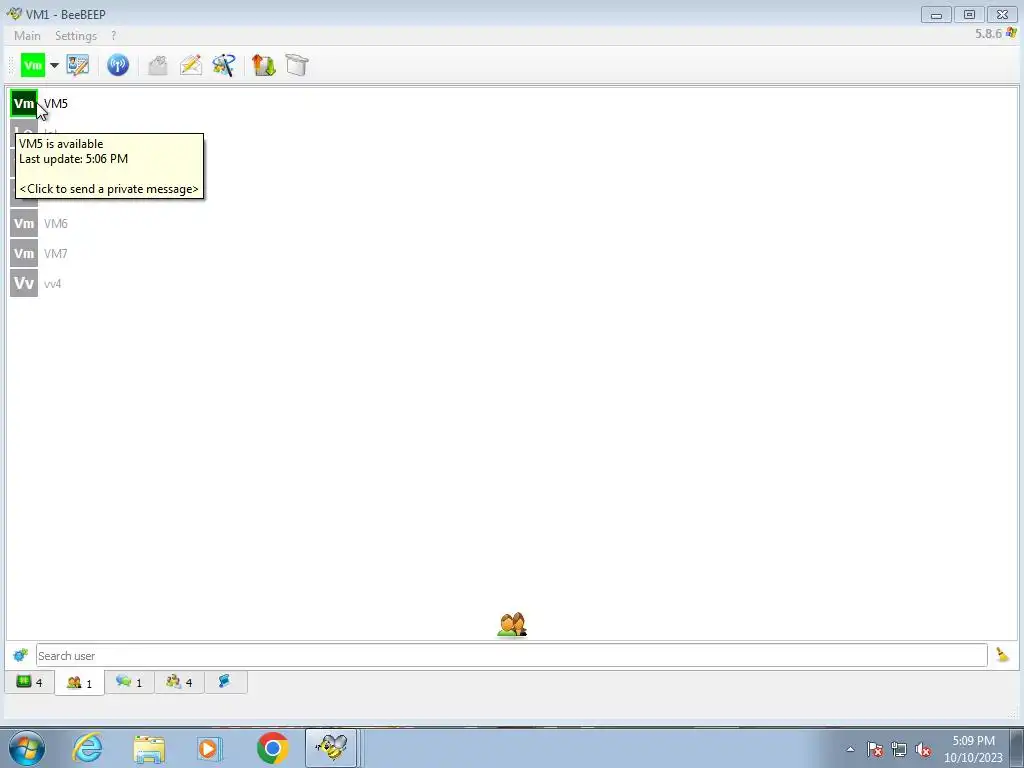Click the VM5 user name
Image resolution: width=1024 pixels, height=768 pixels.
point(56,103)
